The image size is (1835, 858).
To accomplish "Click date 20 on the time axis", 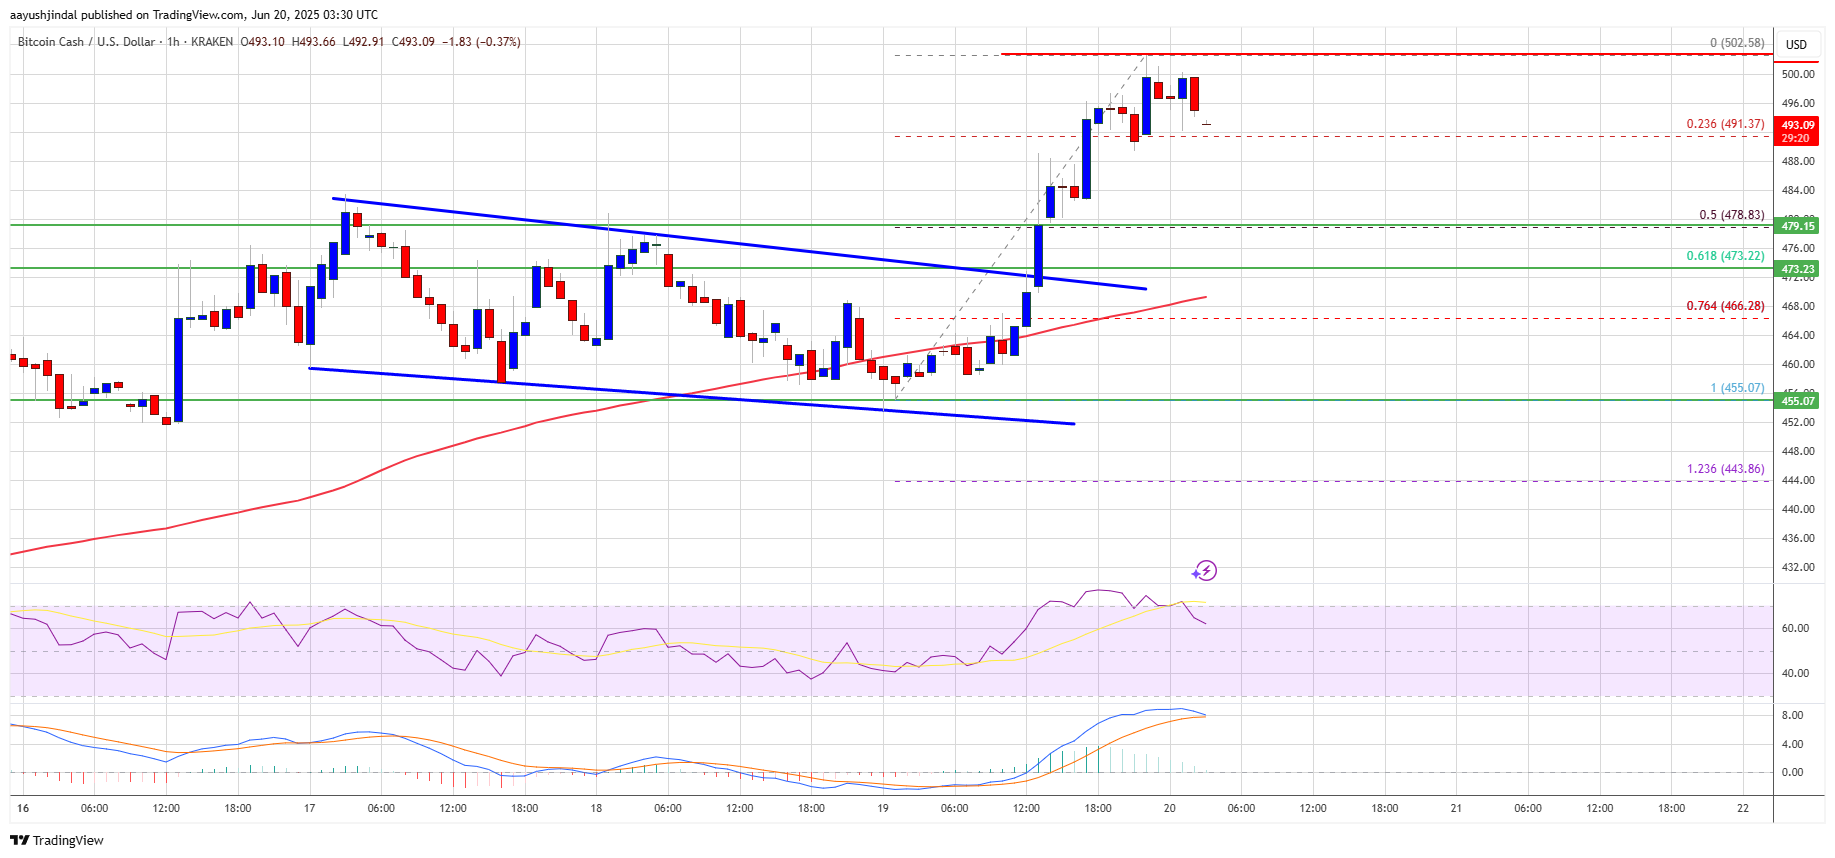I will 1169,808.
